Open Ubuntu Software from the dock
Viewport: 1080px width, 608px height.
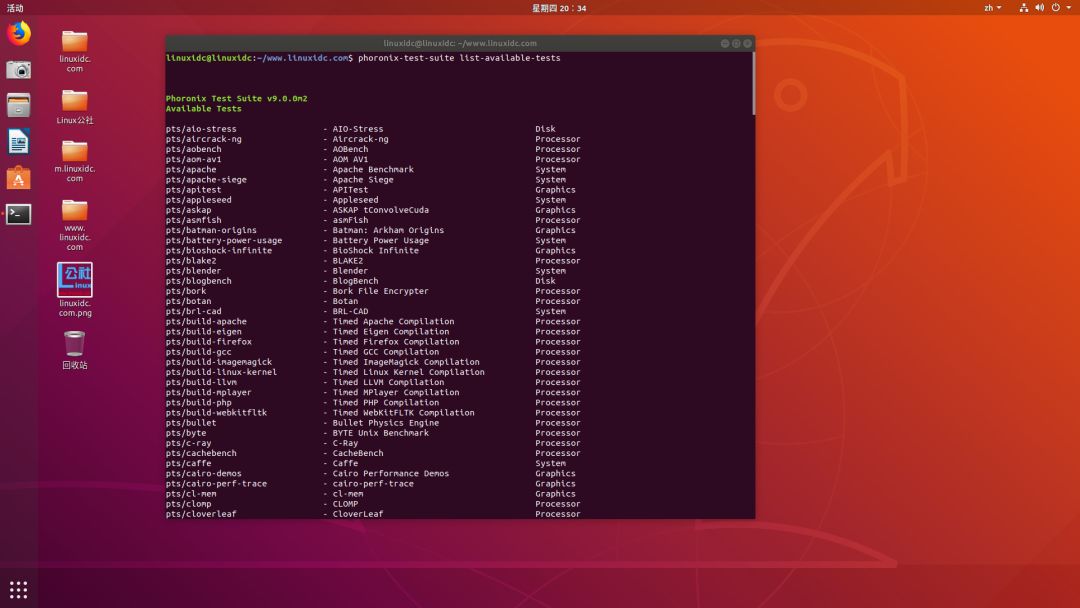(x=19, y=178)
